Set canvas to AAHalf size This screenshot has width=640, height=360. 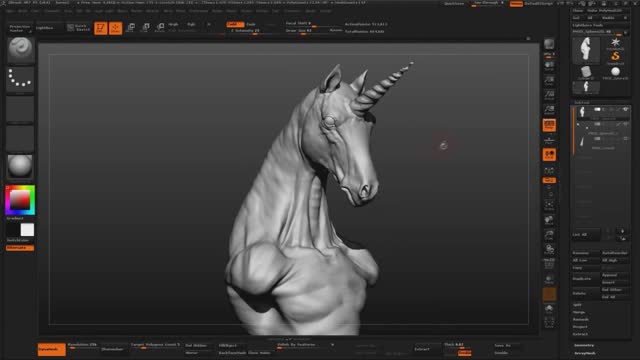pos(549,110)
